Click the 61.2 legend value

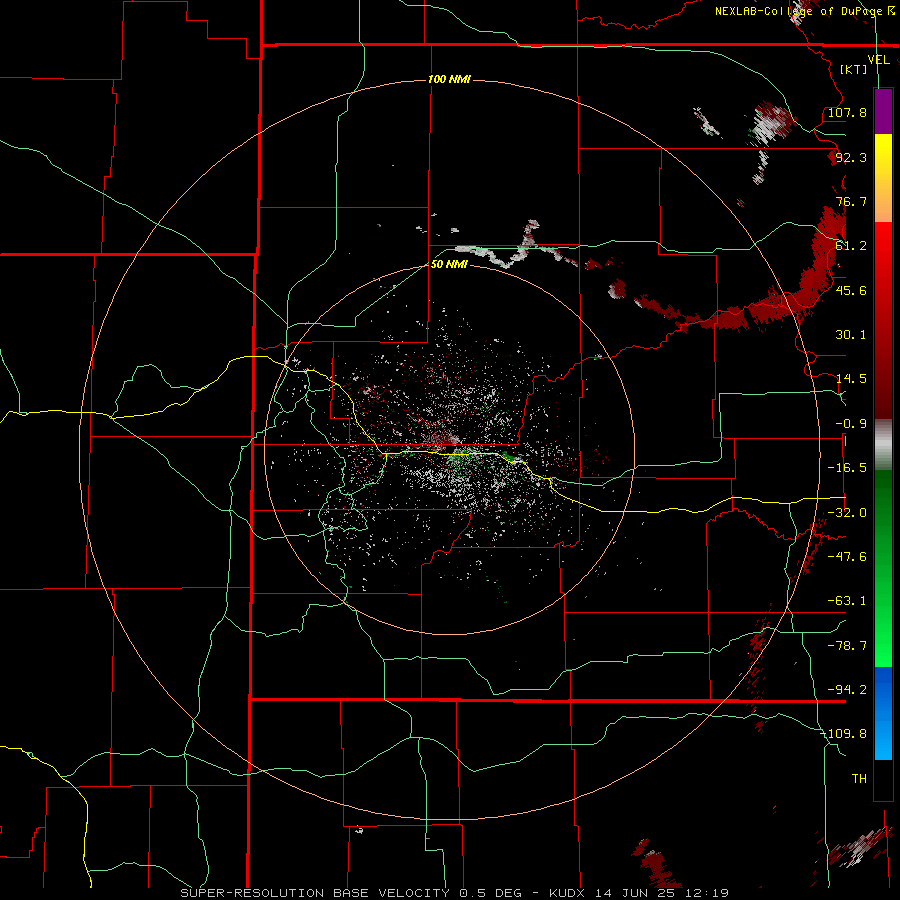coord(851,246)
